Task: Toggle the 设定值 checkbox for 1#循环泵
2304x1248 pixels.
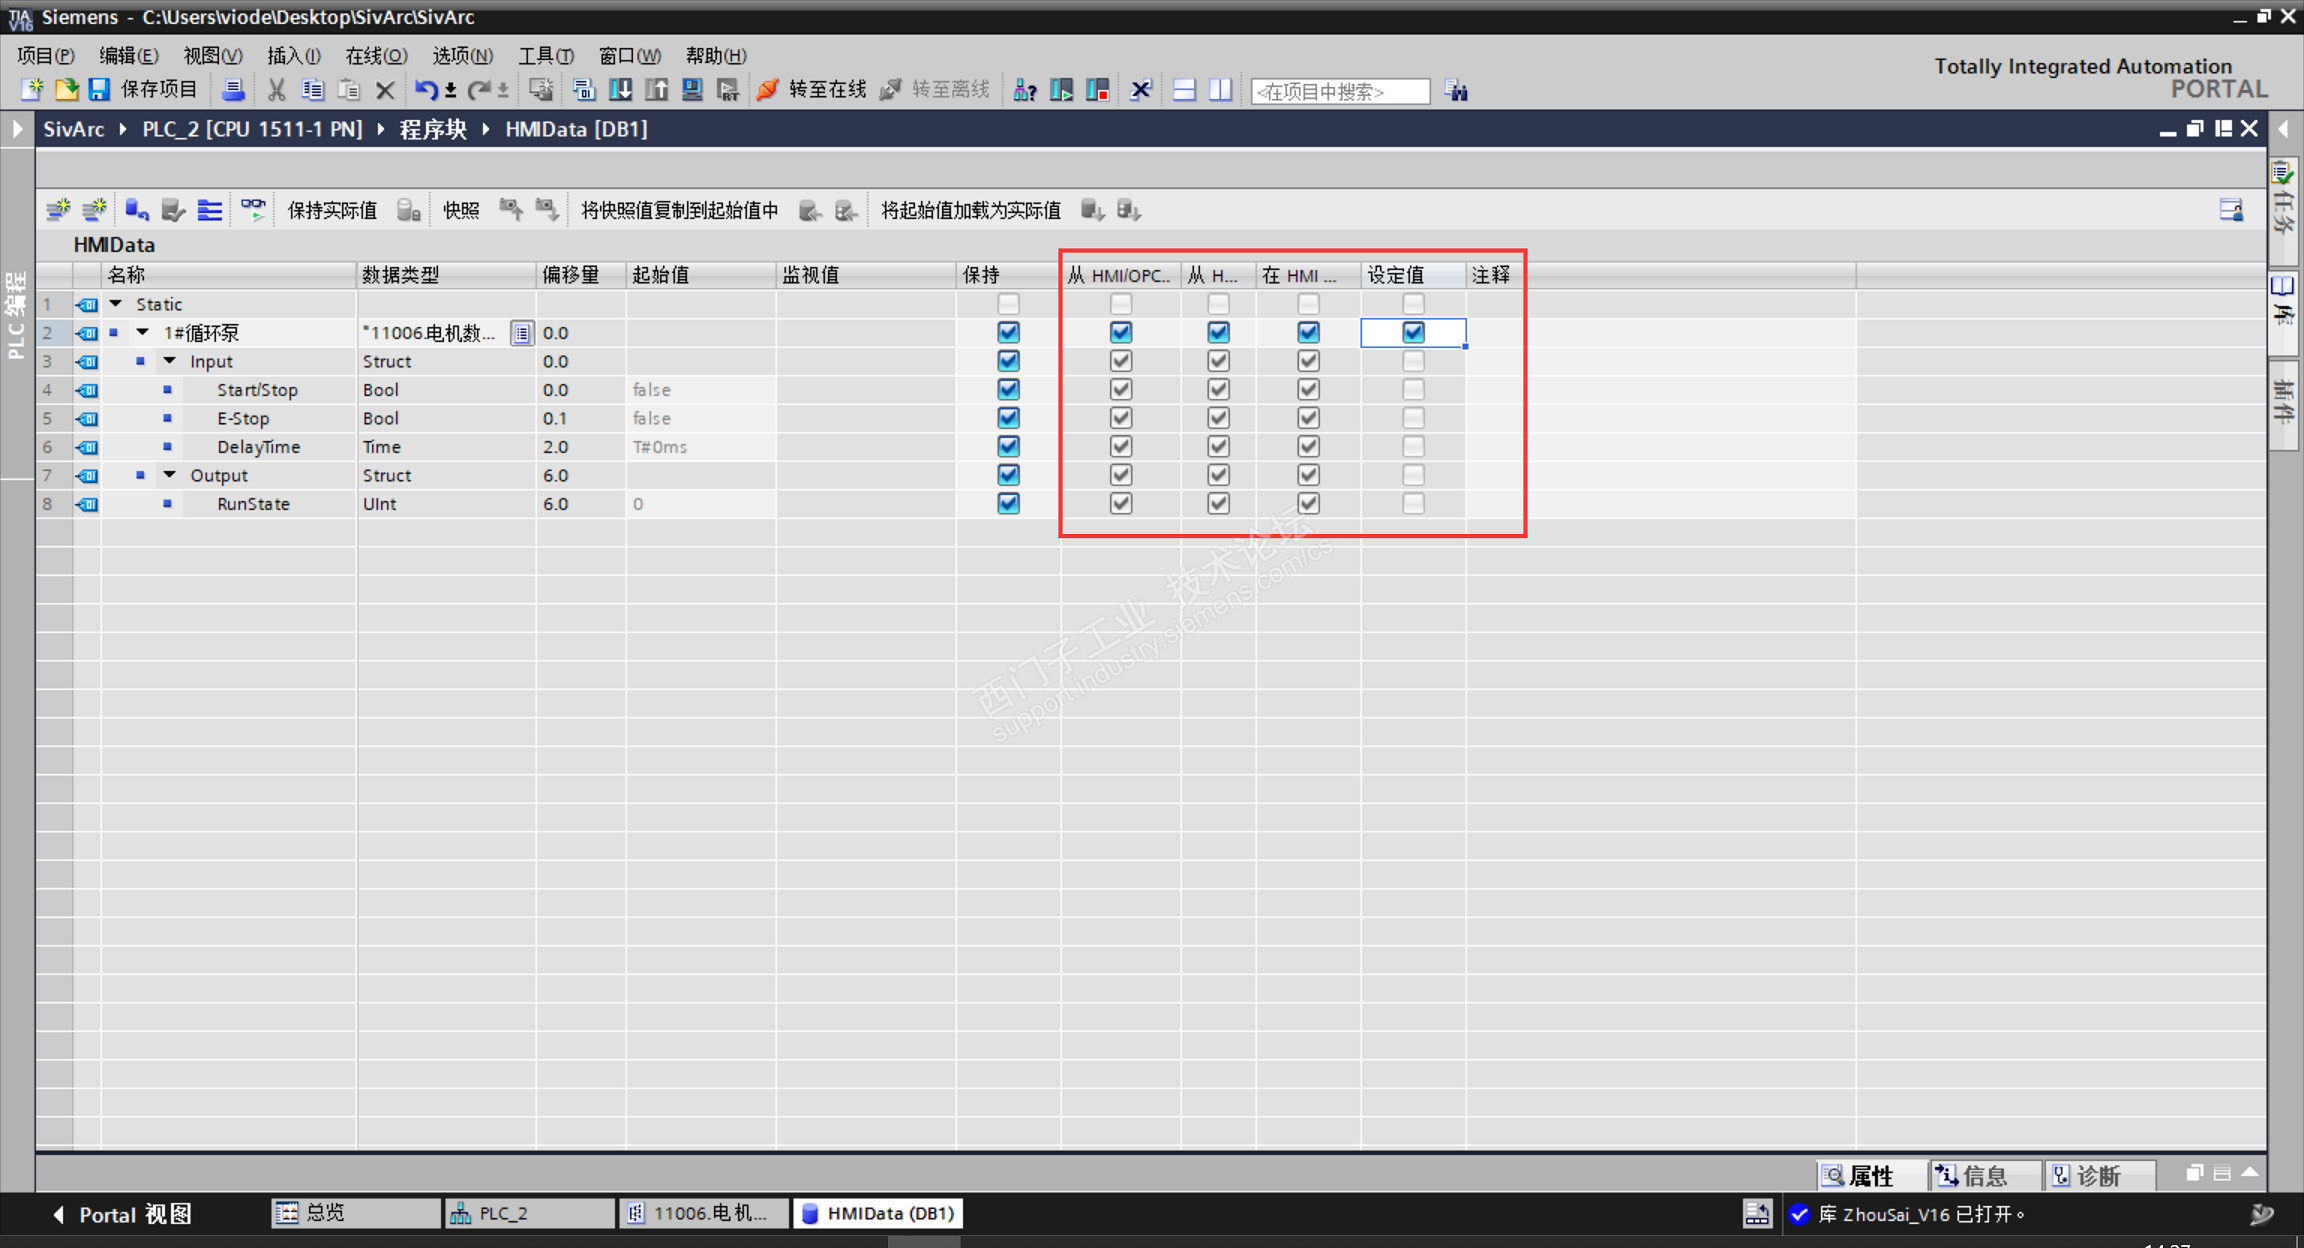Action: pyautogui.click(x=1412, y=332)
